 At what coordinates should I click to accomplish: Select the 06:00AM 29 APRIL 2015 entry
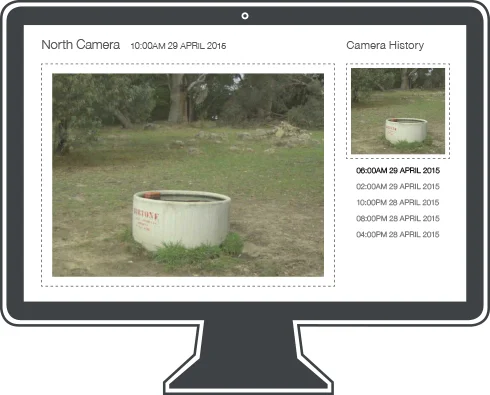[x=398, y=171]
